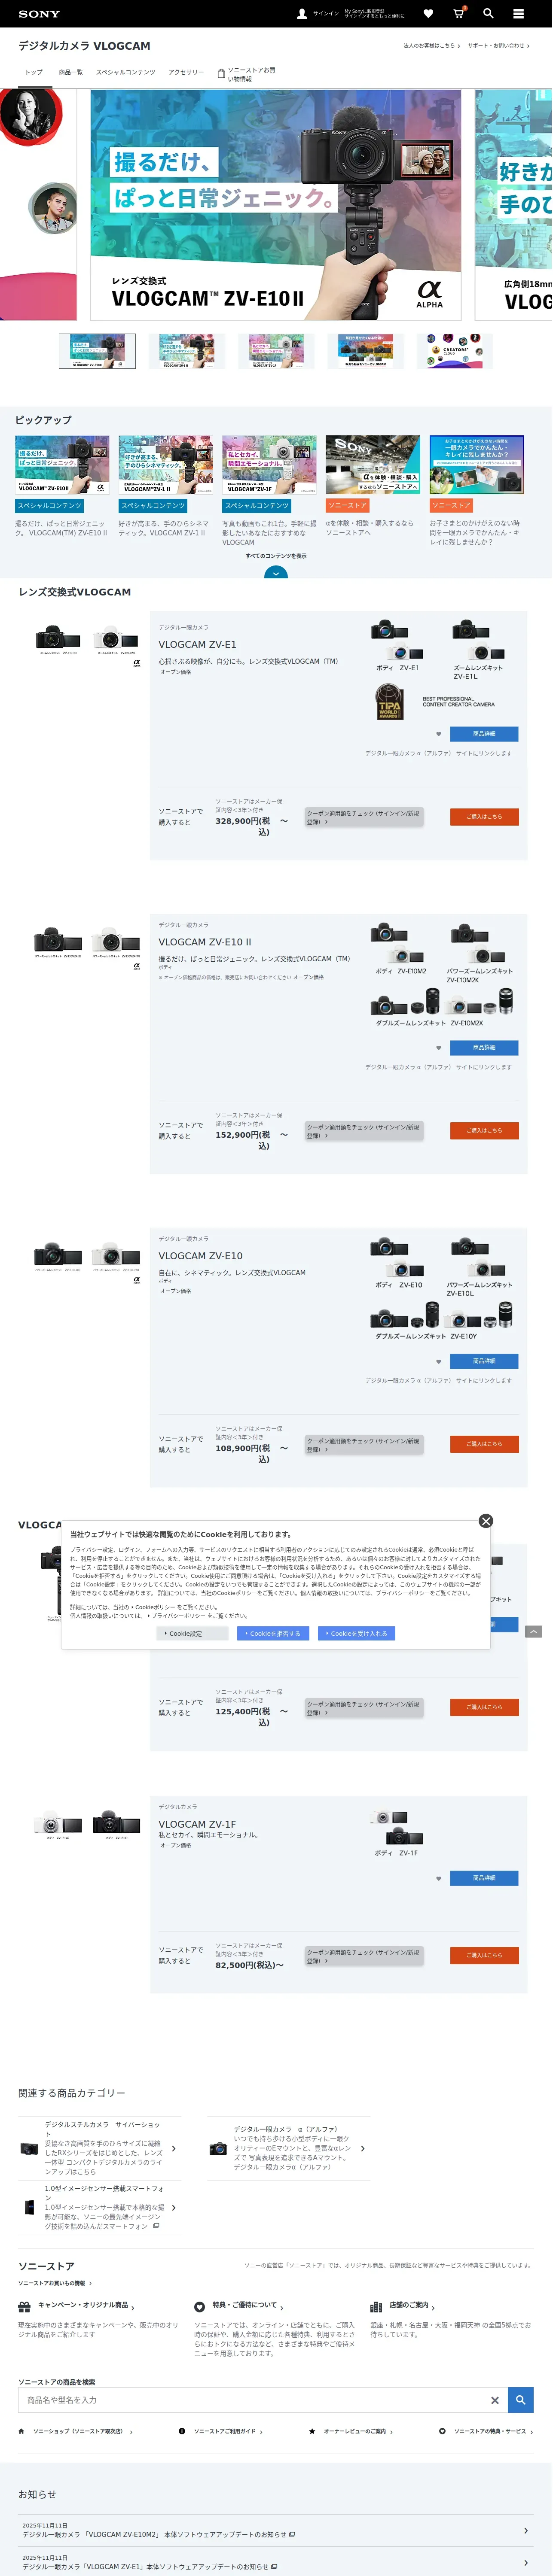Open サイバーショット category chevron
Image resolution: width=553 pixels, height=2576 pixels.
pos(174,2149)
